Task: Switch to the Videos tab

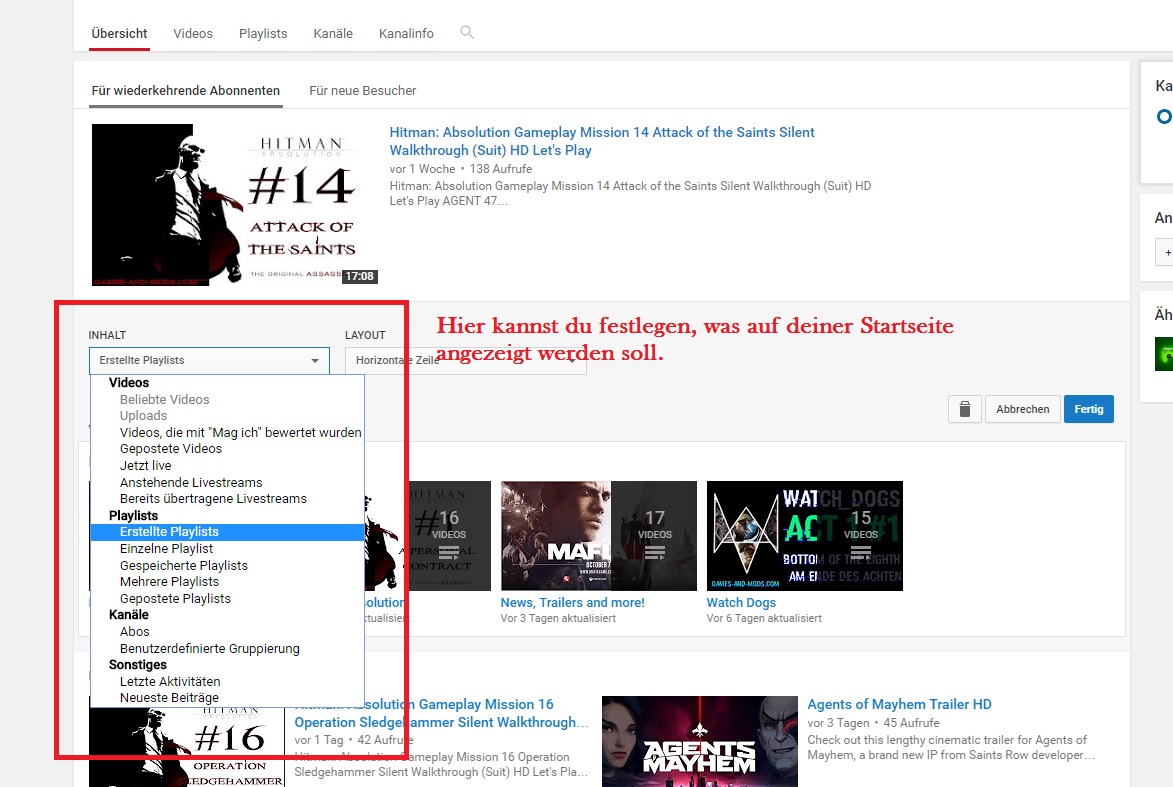Action: click(x=193, y=33)
